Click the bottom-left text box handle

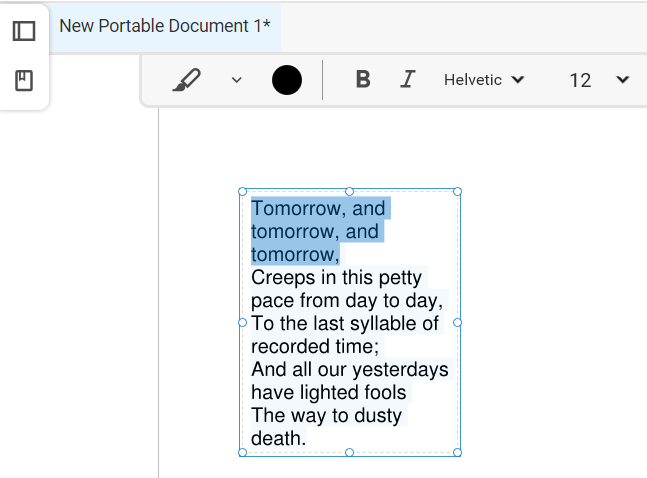coord(243,452)
